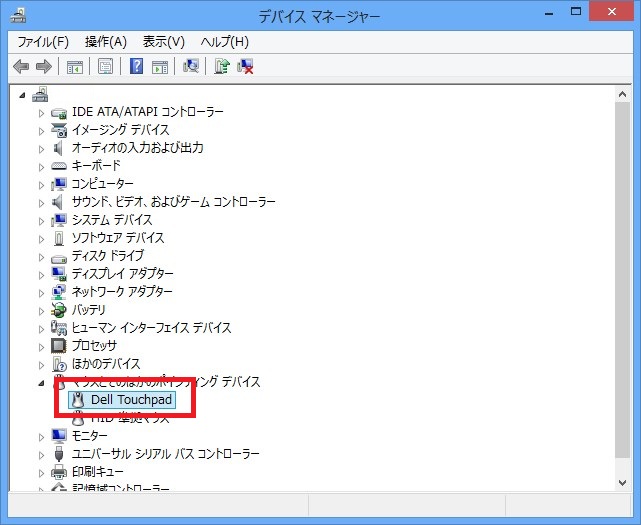Collapse the mouse and pointing devices node
This screenshot has width=641, height=525.
tap(41, 384)
